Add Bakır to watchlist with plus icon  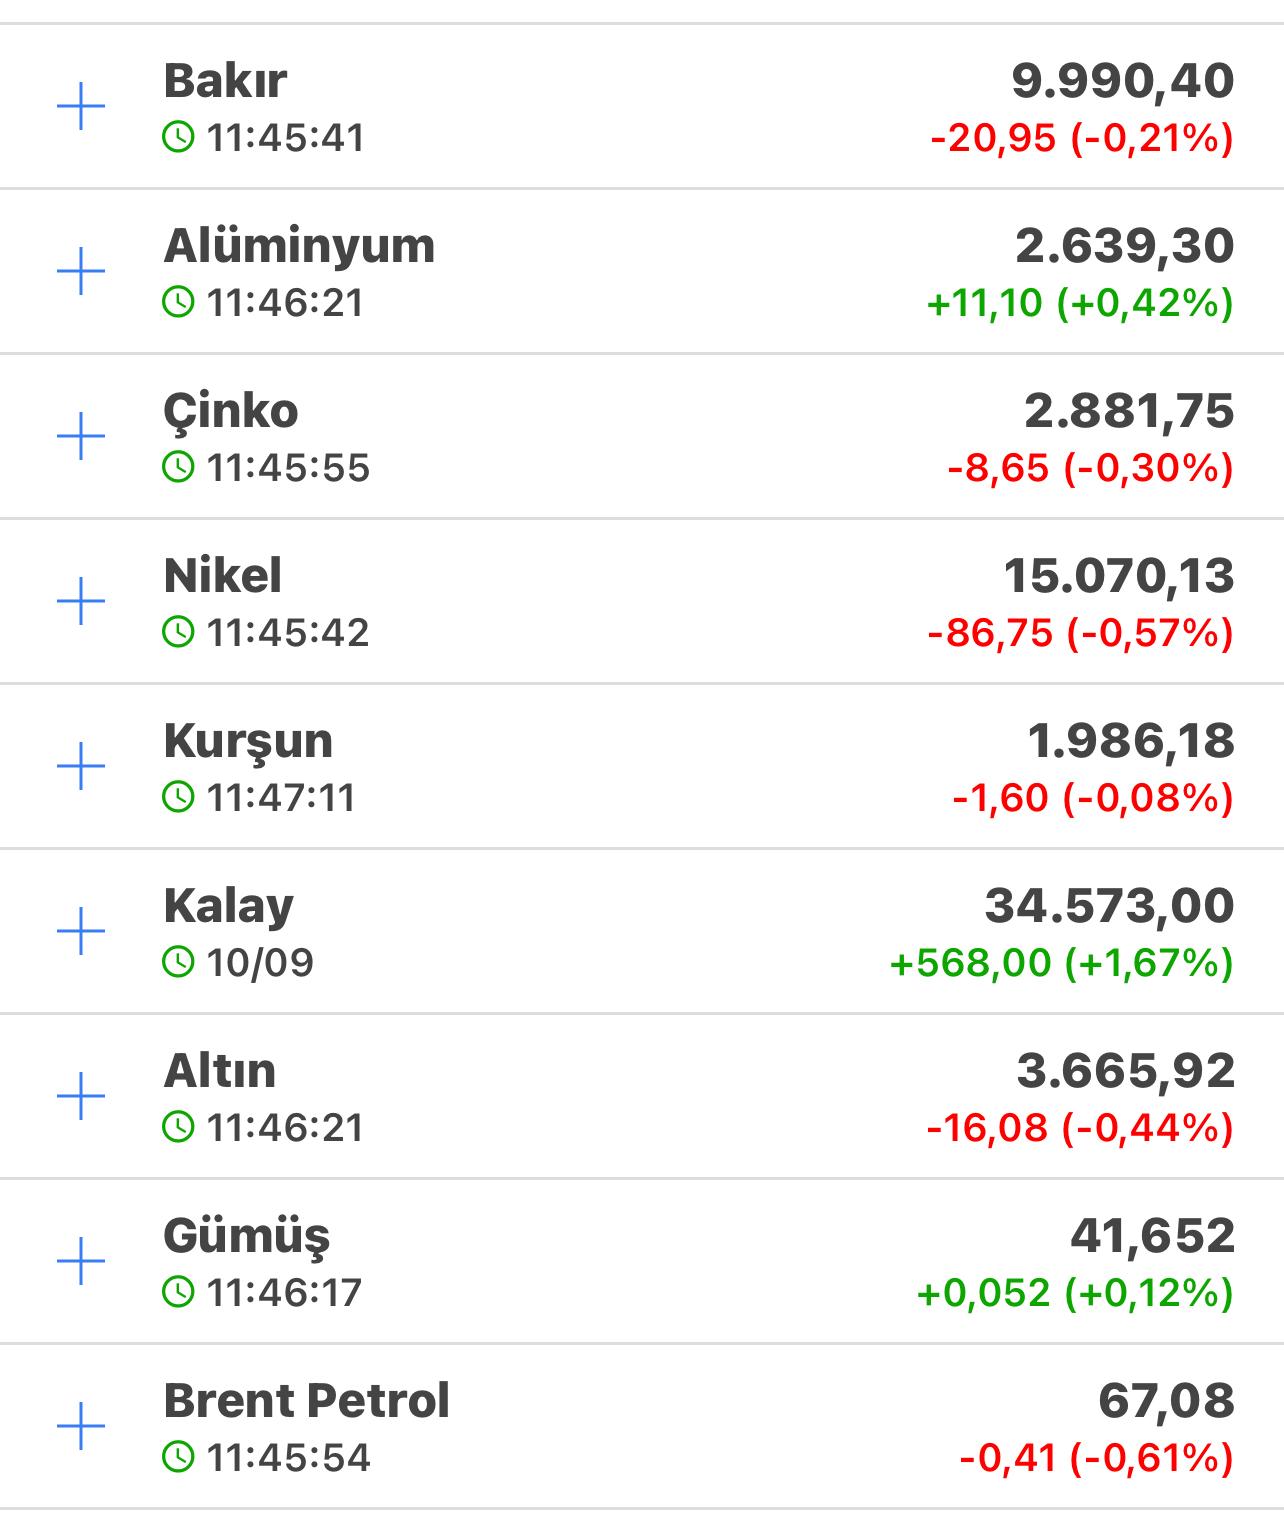click(81, 107)
